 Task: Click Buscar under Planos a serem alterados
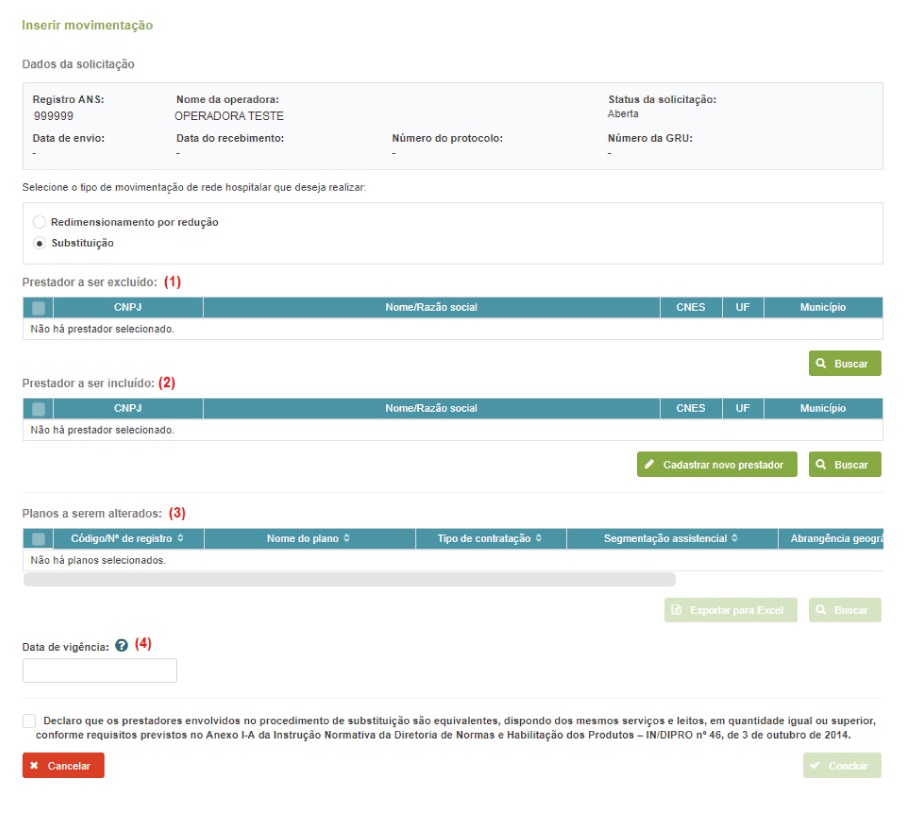(845, 610)
